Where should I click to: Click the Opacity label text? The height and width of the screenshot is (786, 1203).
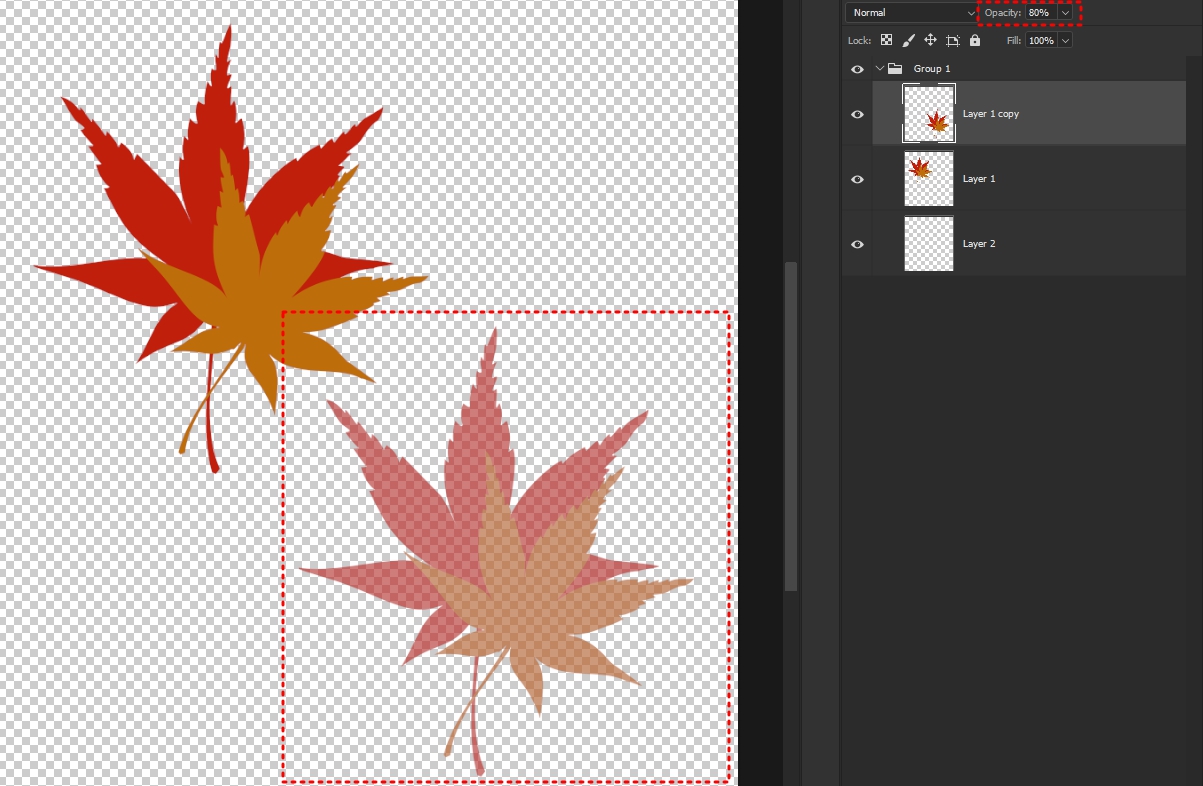(1003, 13)
